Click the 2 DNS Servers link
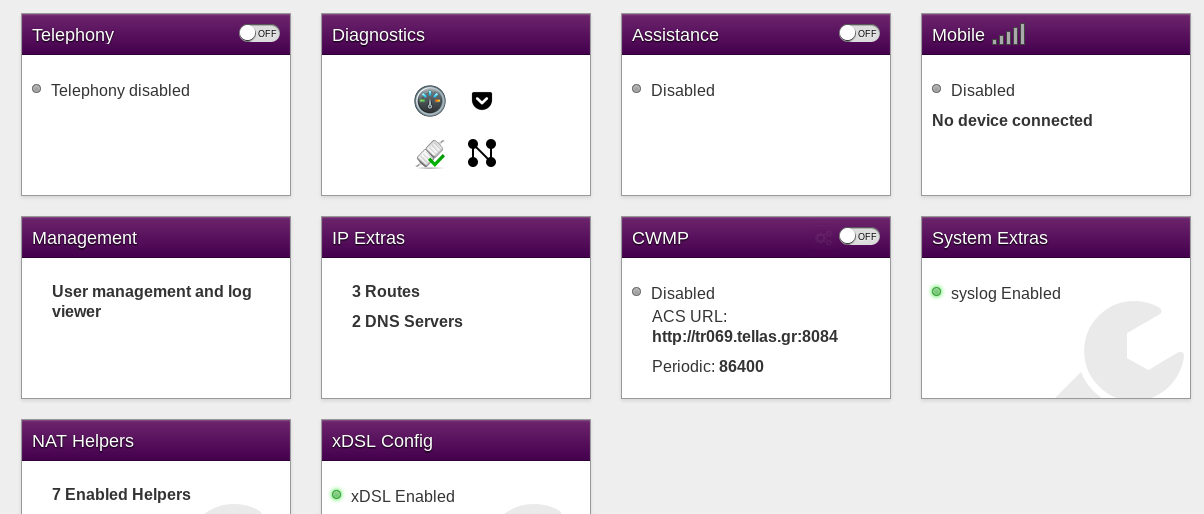1204x514 pixels. (x=407, y=322)
